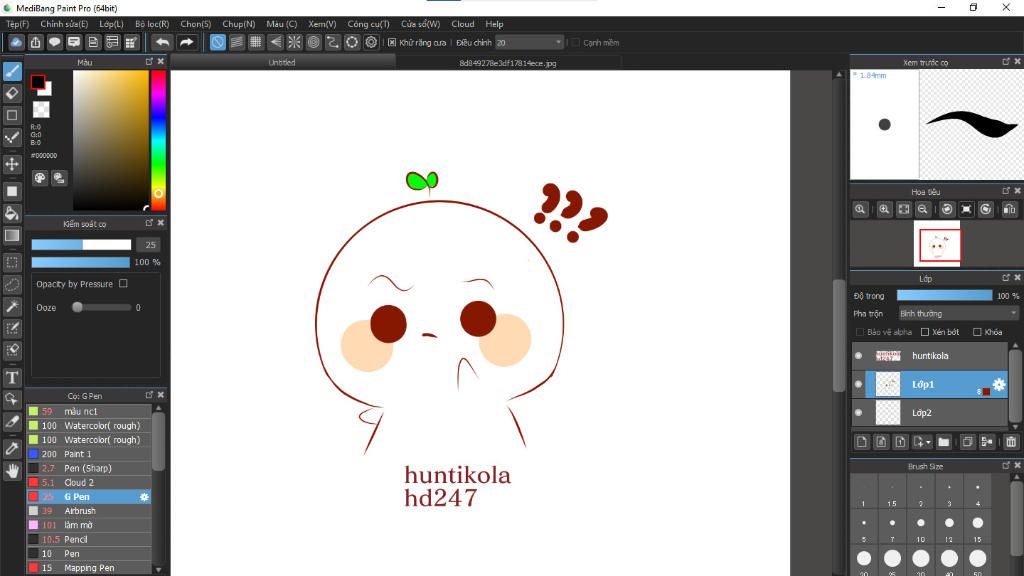Select the Bucket fill tool
Viewport: 1024px width, 576px height.
[x=12, y=214]
